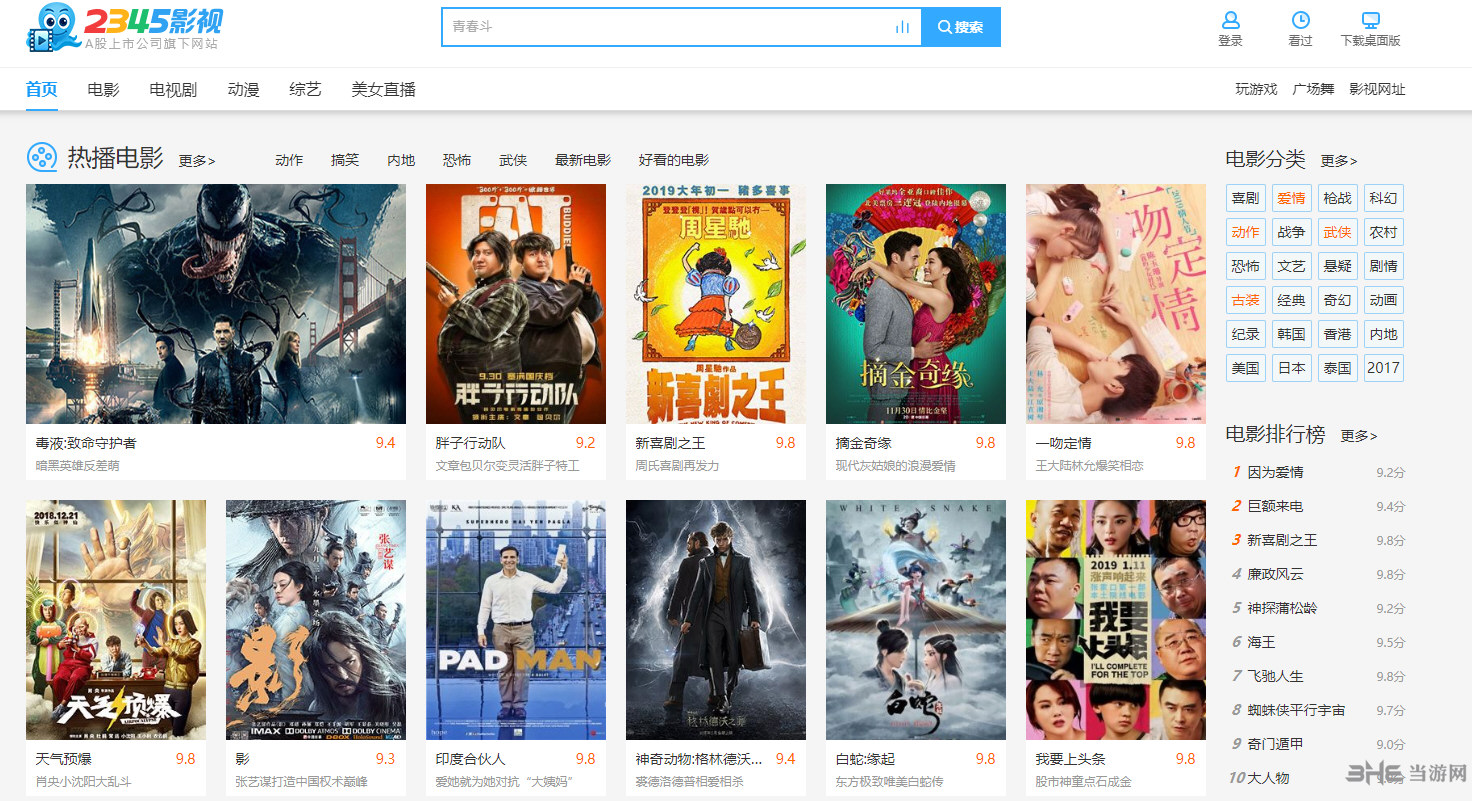This screenshot has width=1472, height=801.
Task: Select the 枪战 category tag
Action: point(1337,198)
